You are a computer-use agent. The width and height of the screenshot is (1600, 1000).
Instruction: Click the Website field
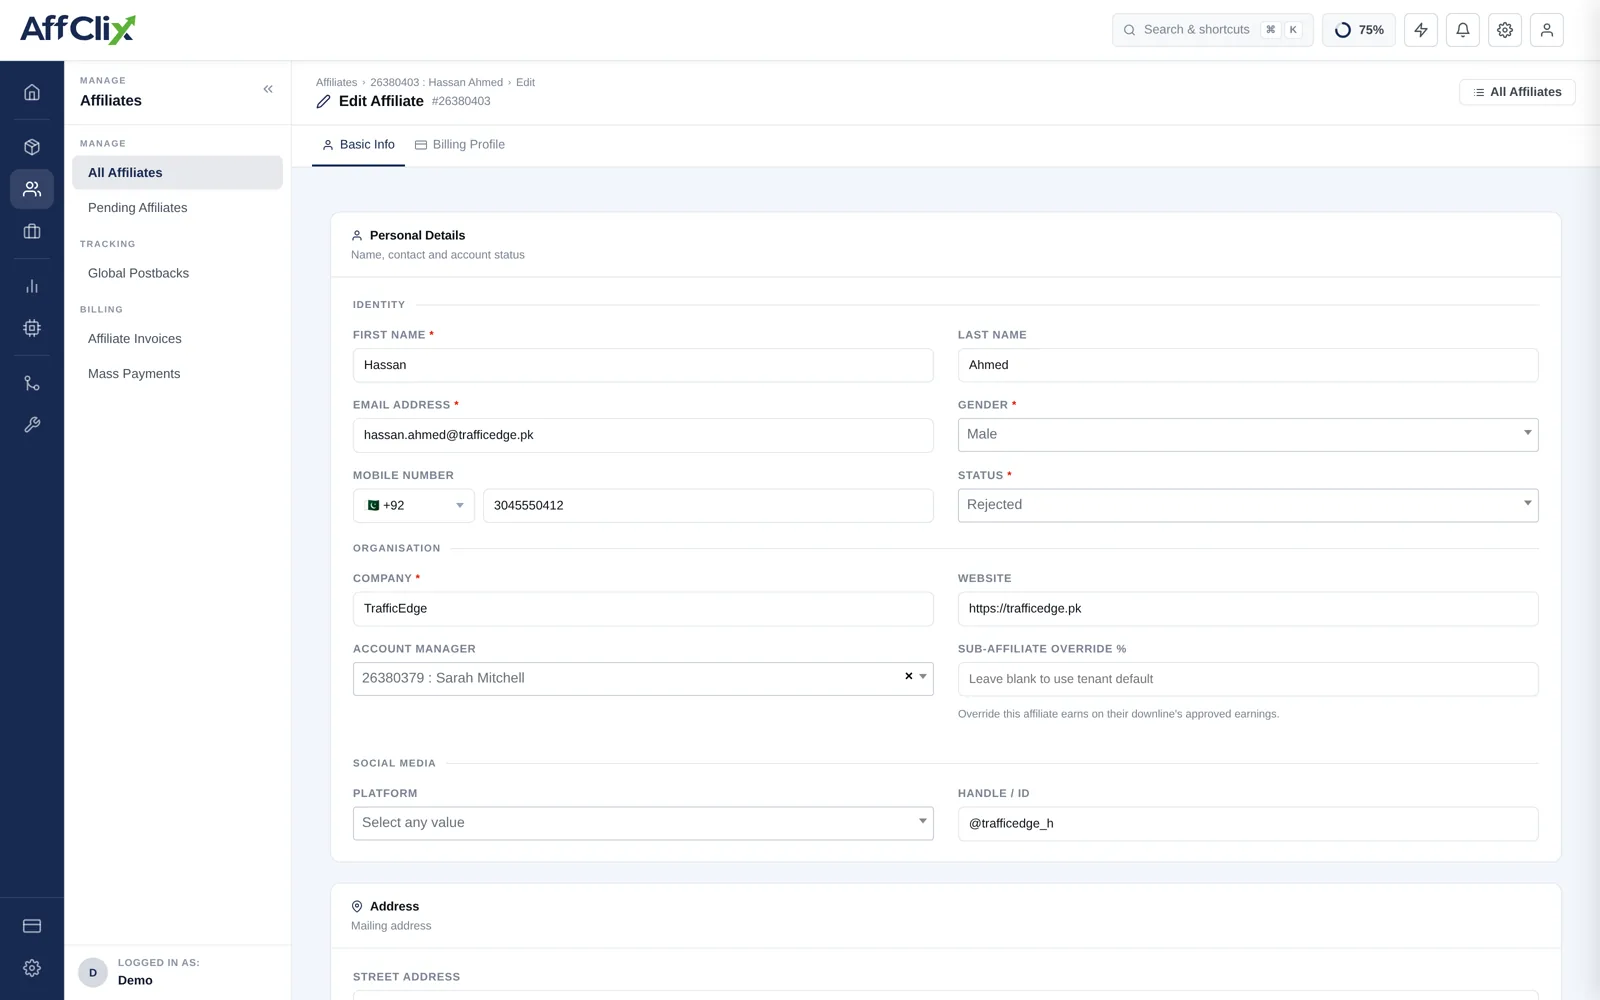[x=1248, y=609]
